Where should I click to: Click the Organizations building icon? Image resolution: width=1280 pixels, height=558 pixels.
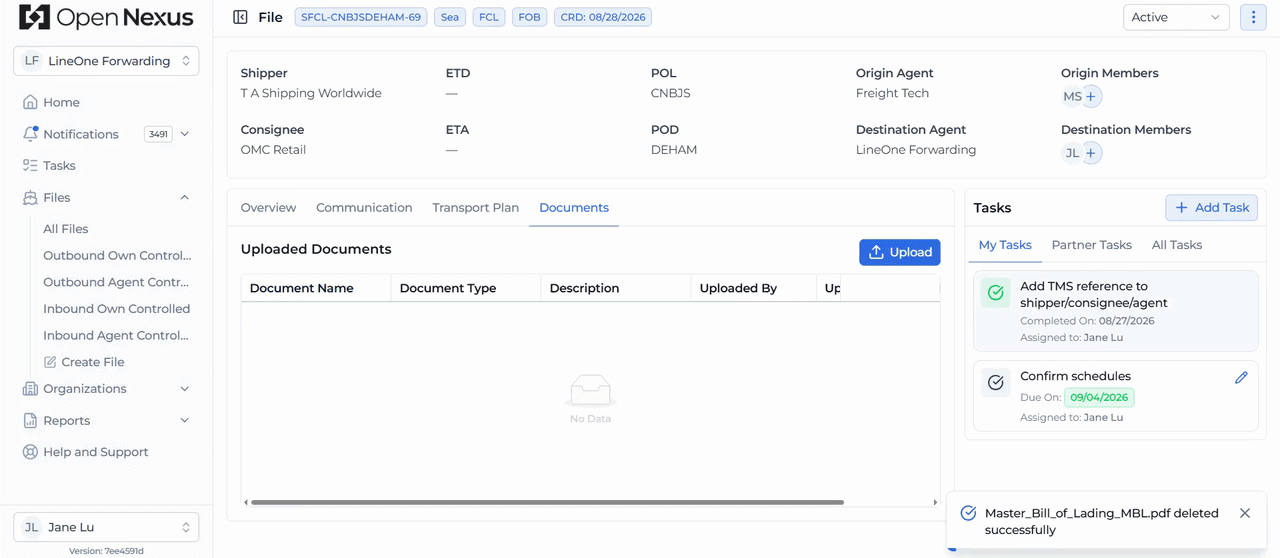pyautogui.click(x=30, y=389)
